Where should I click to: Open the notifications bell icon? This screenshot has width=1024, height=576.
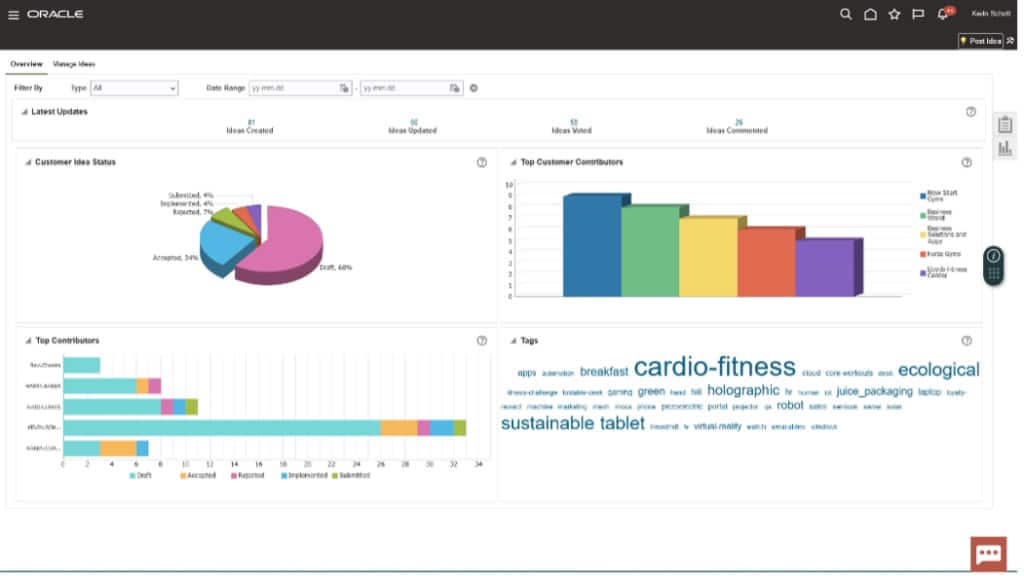click(x=941, y=14)
